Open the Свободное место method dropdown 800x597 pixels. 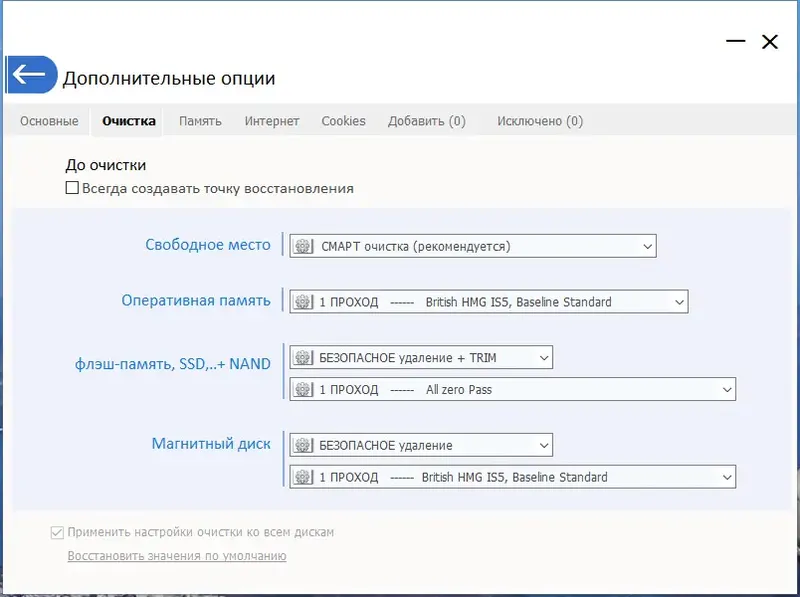tap(646, 244)
